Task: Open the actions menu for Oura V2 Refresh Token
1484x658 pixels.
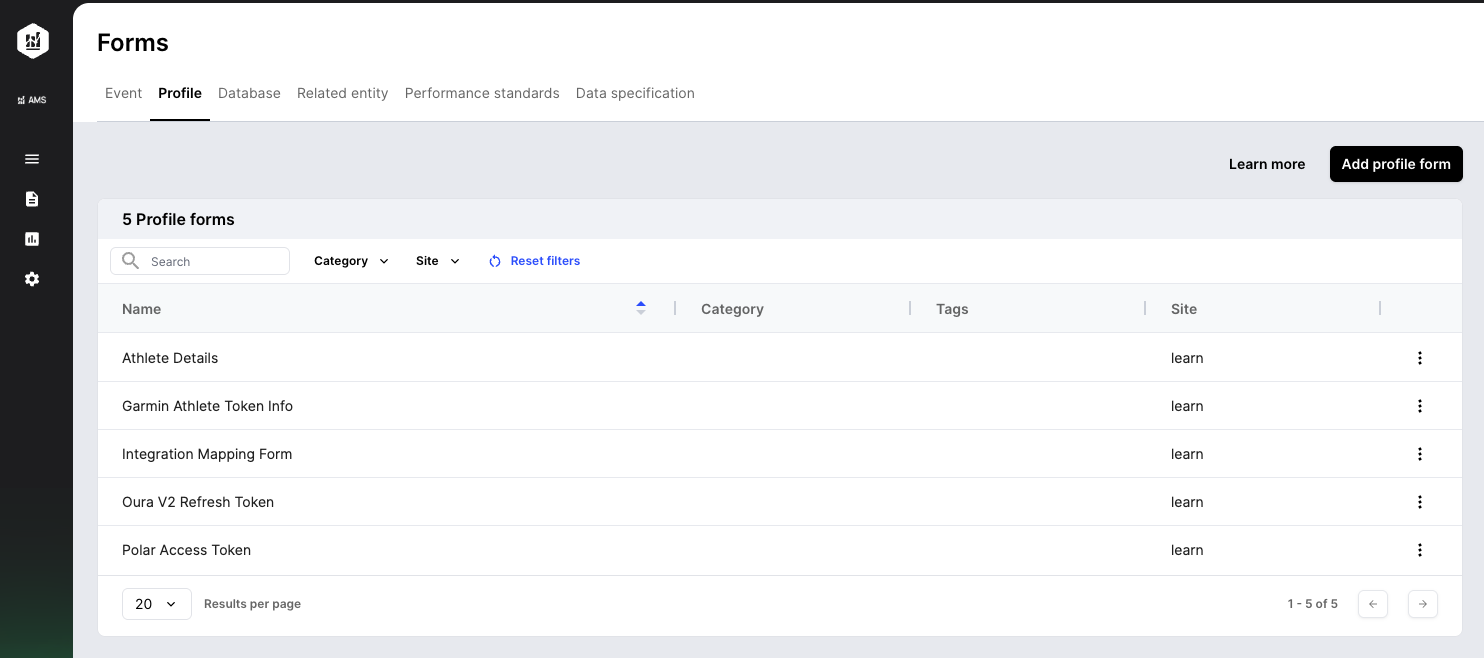Action: pyautogui.click(x=1420, y=502)
